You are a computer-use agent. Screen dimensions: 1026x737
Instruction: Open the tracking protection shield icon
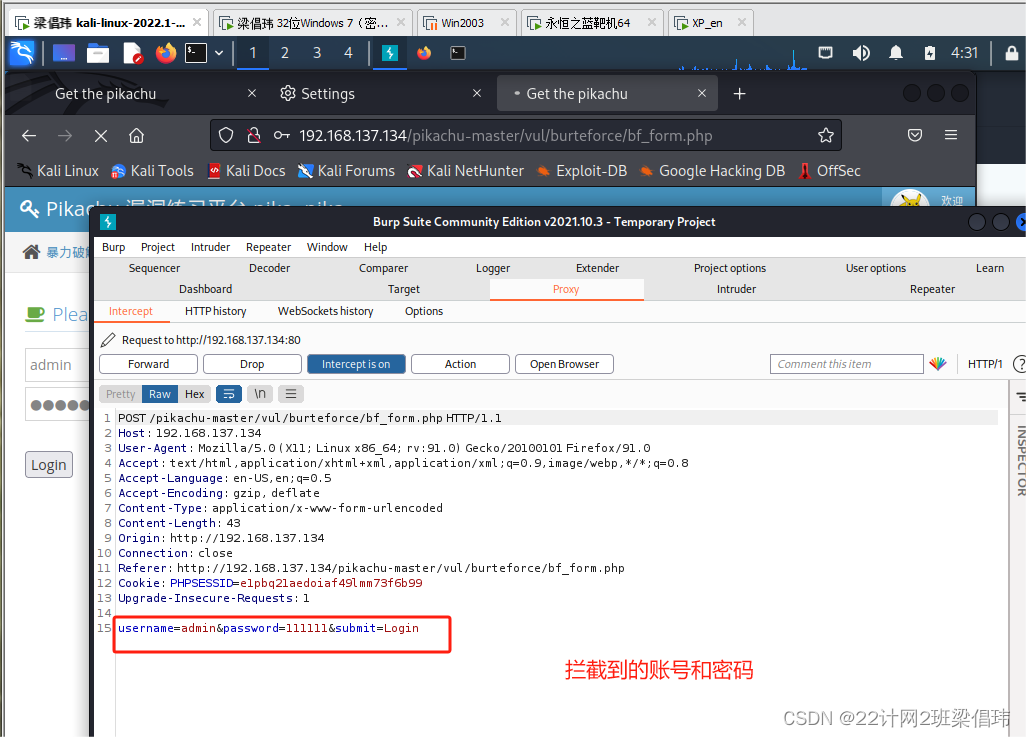point(226,135)
